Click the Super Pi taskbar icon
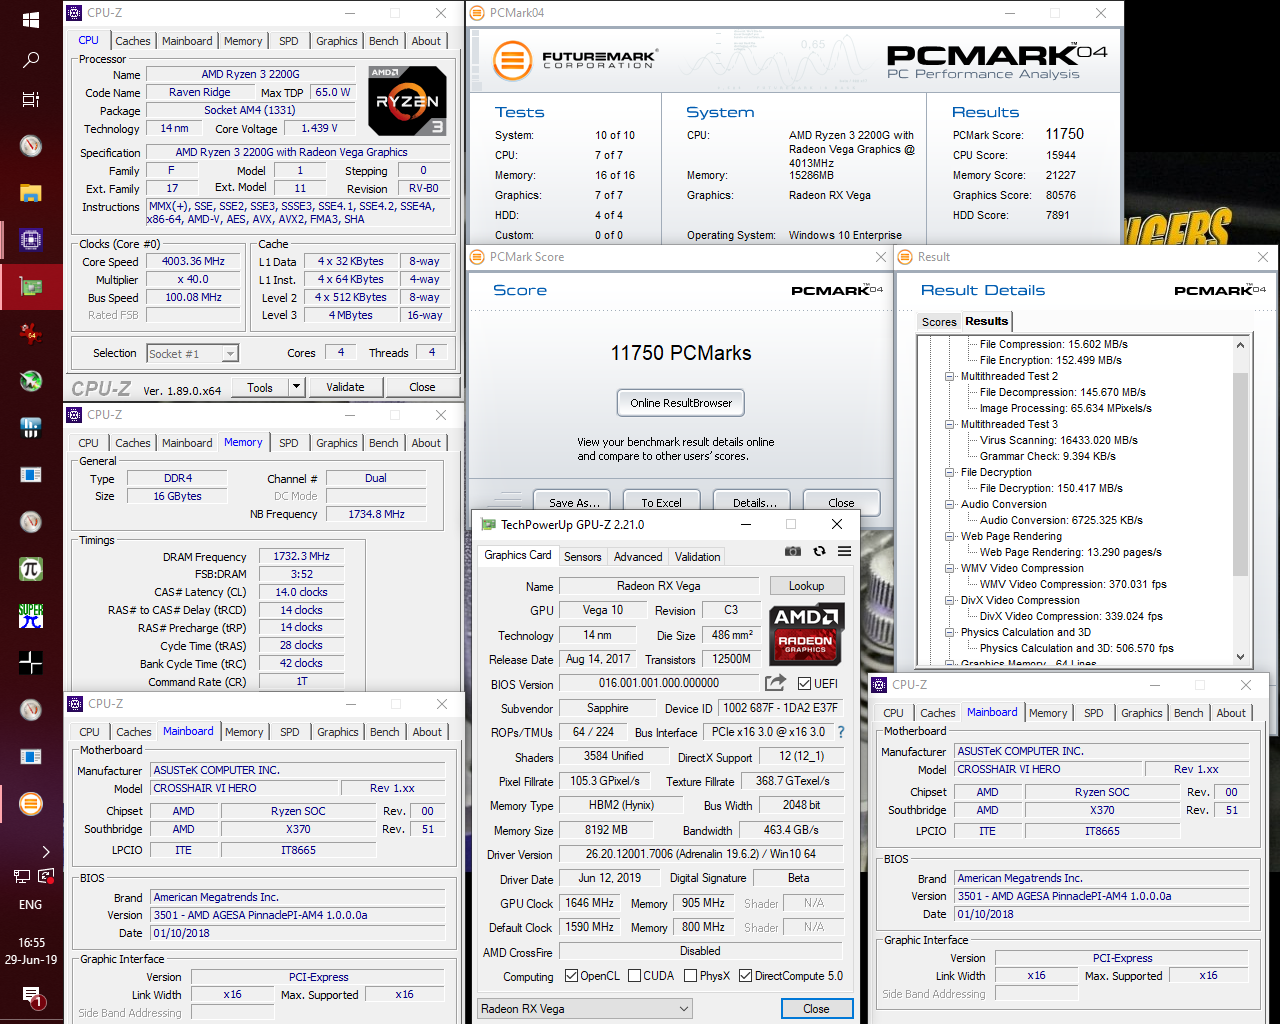 (x=31, y=615)
